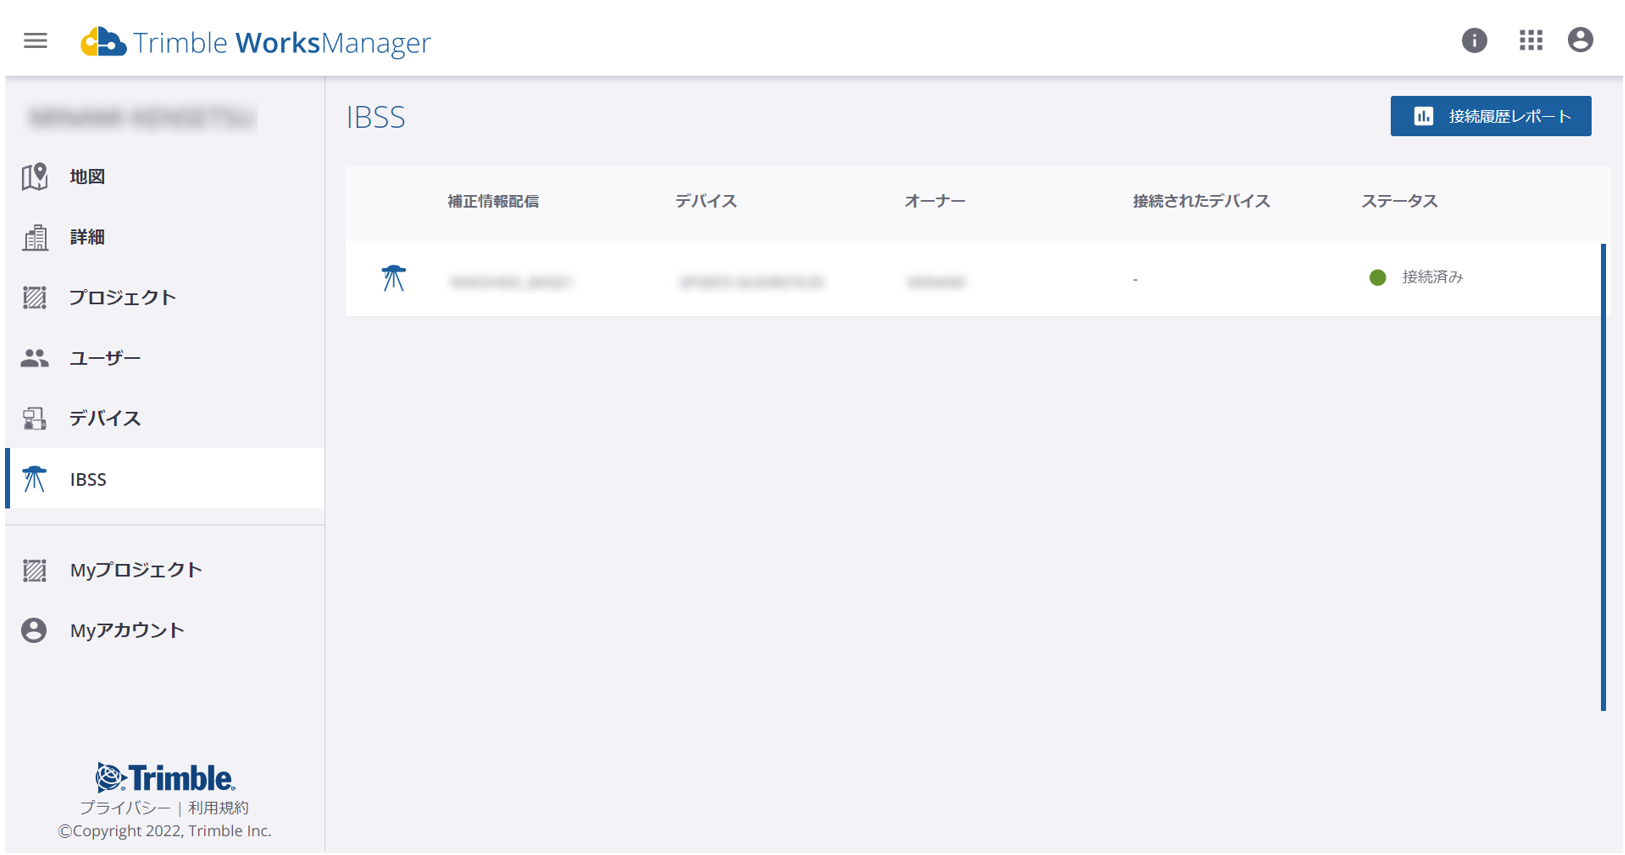Open the プライバシー link in footer
The height and width of the screenshot is (855, 1625).
pos(125,808)
